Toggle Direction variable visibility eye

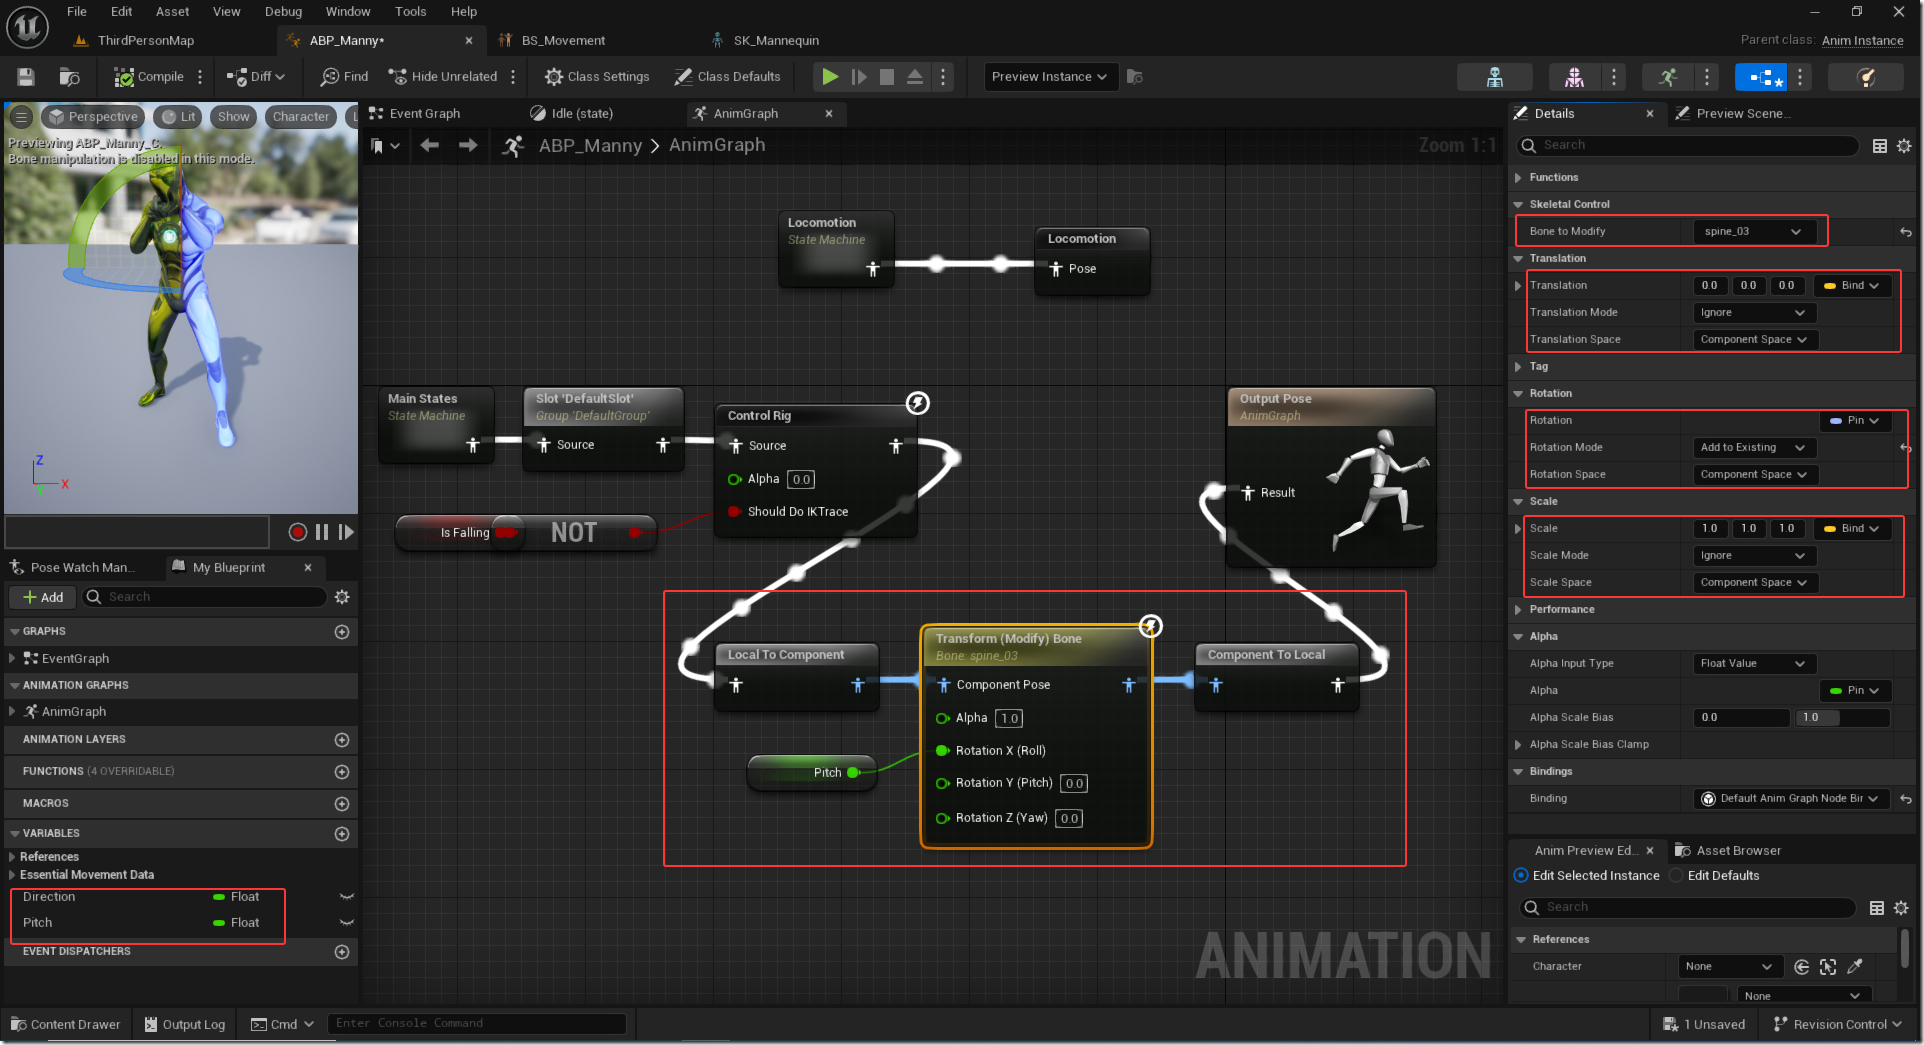tap(347, 897)
